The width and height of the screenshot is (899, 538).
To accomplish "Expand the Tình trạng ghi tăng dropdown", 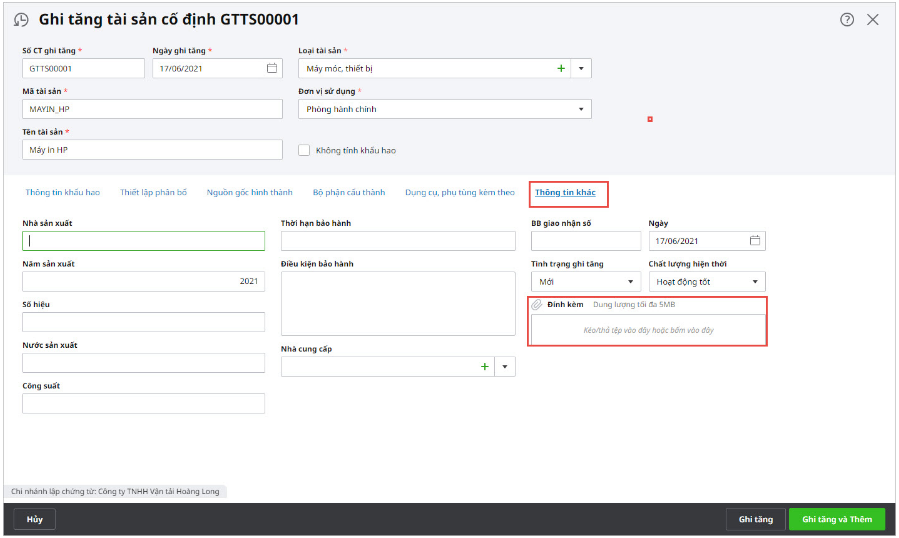I will 631,282.
